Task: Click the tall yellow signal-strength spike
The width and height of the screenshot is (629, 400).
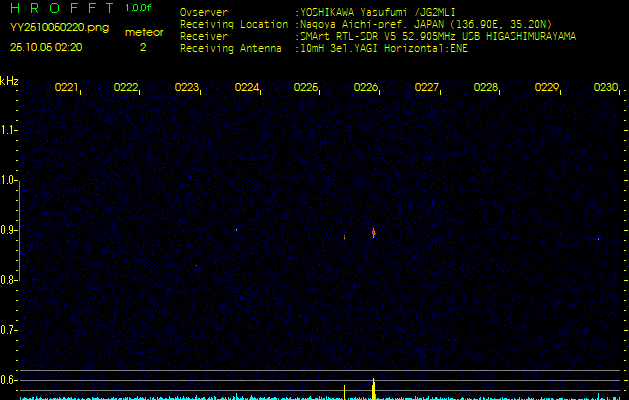Action: 373,389
